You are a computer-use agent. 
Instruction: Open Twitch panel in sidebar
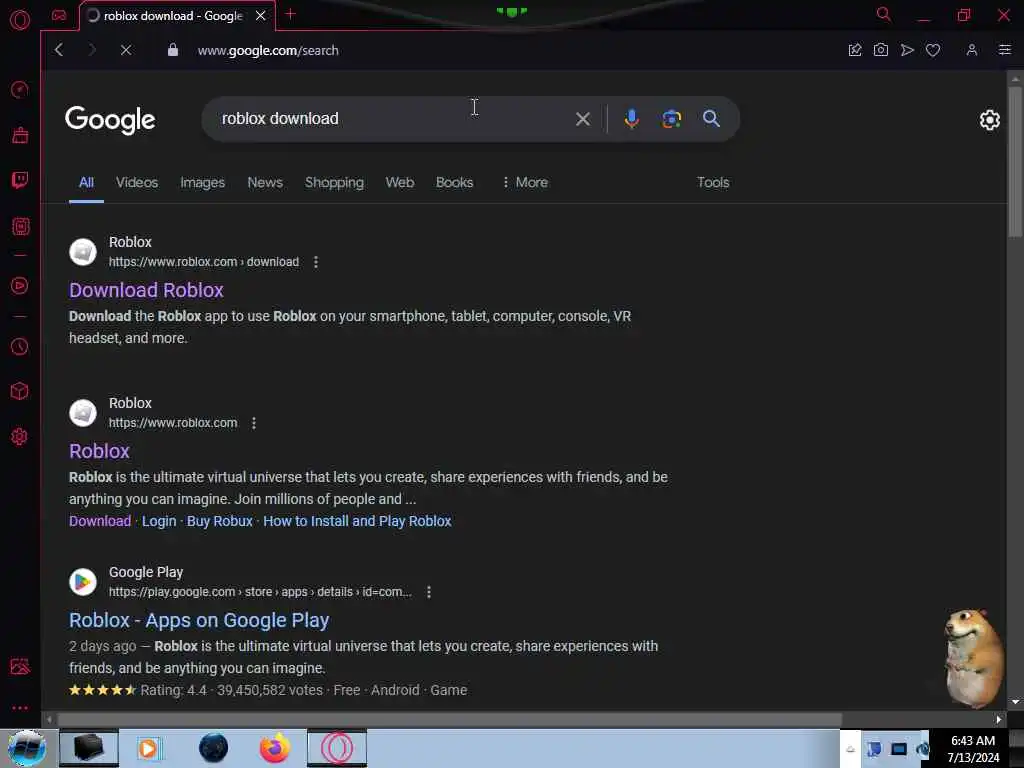[20, 180]
